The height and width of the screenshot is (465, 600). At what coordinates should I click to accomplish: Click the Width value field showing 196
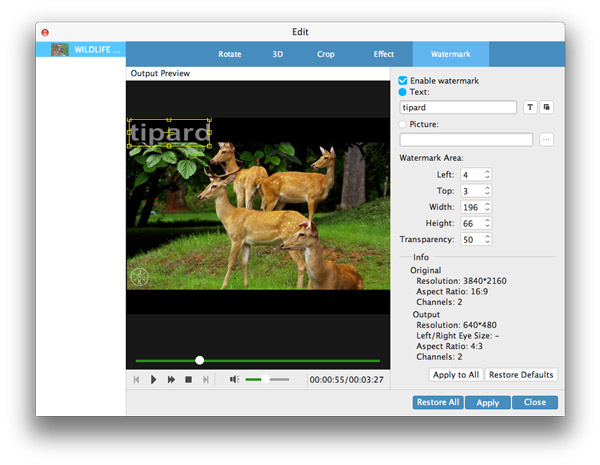click(472, 207)
